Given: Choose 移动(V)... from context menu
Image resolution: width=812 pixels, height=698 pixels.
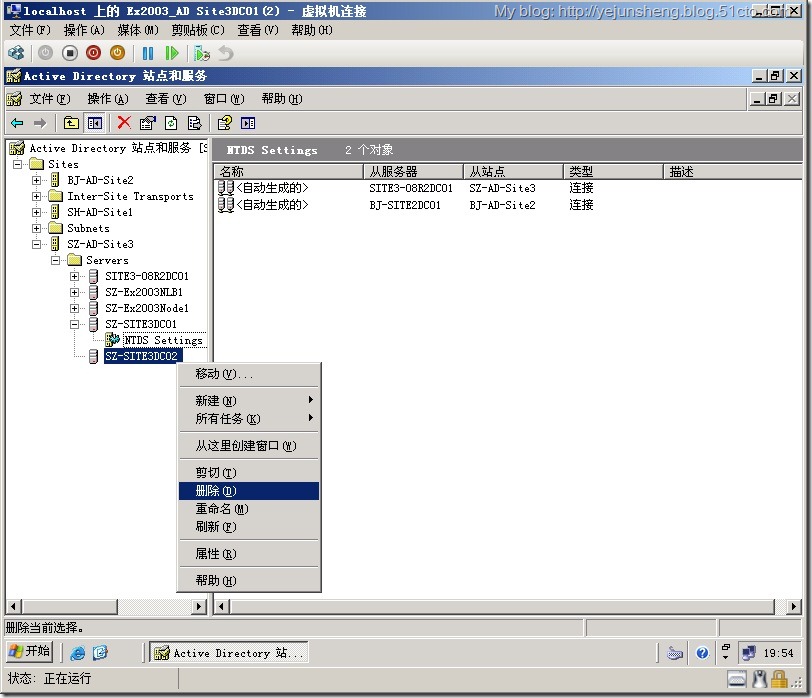Looking at the screenshot, I should click(249, 374).
